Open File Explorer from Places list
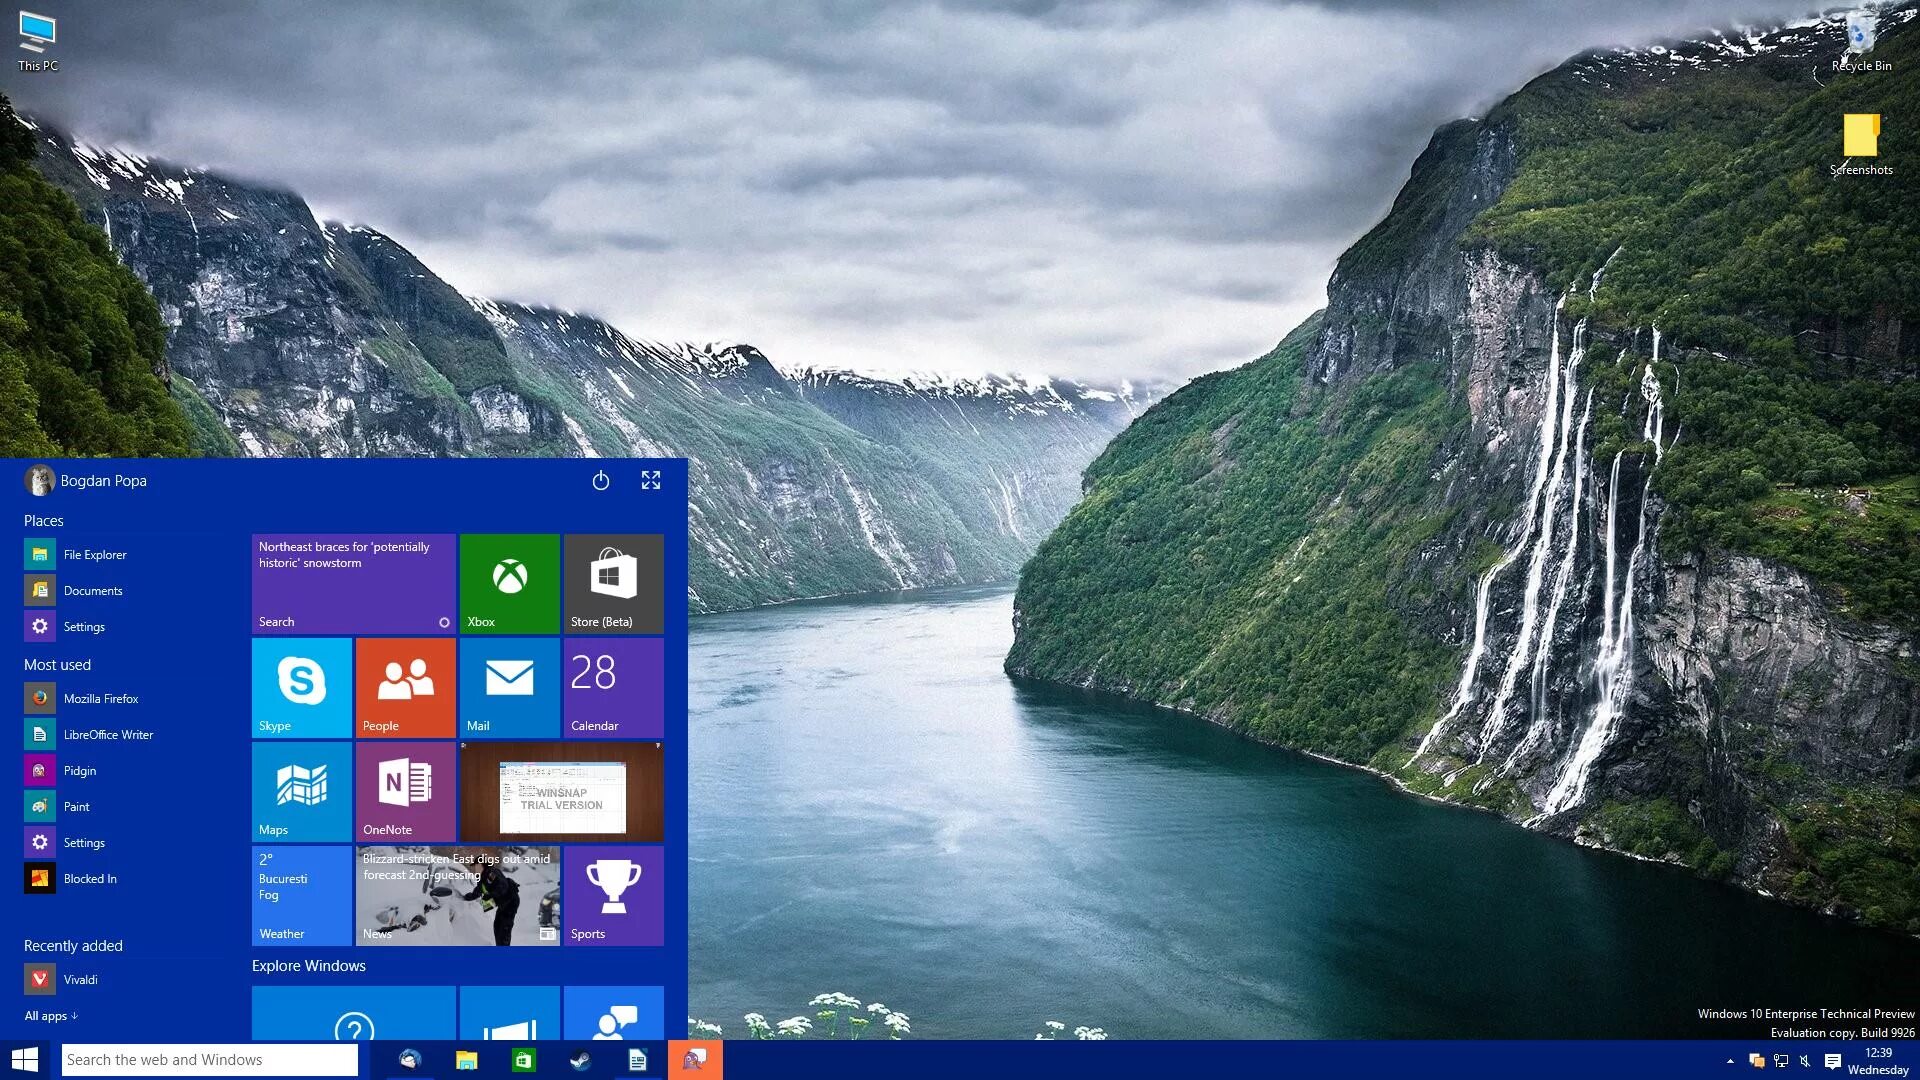The width and height of the screenshot is (1920, 1080). [x=94, y=554]
